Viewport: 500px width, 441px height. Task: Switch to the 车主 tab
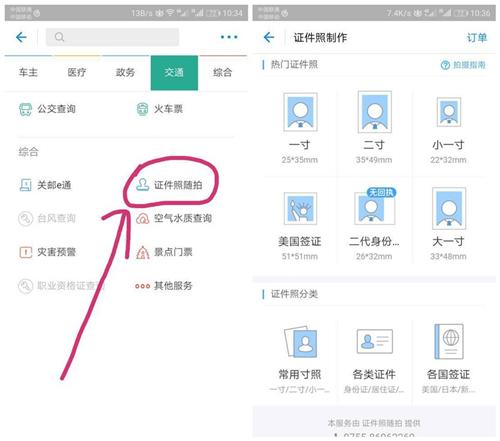pos(28,73)
